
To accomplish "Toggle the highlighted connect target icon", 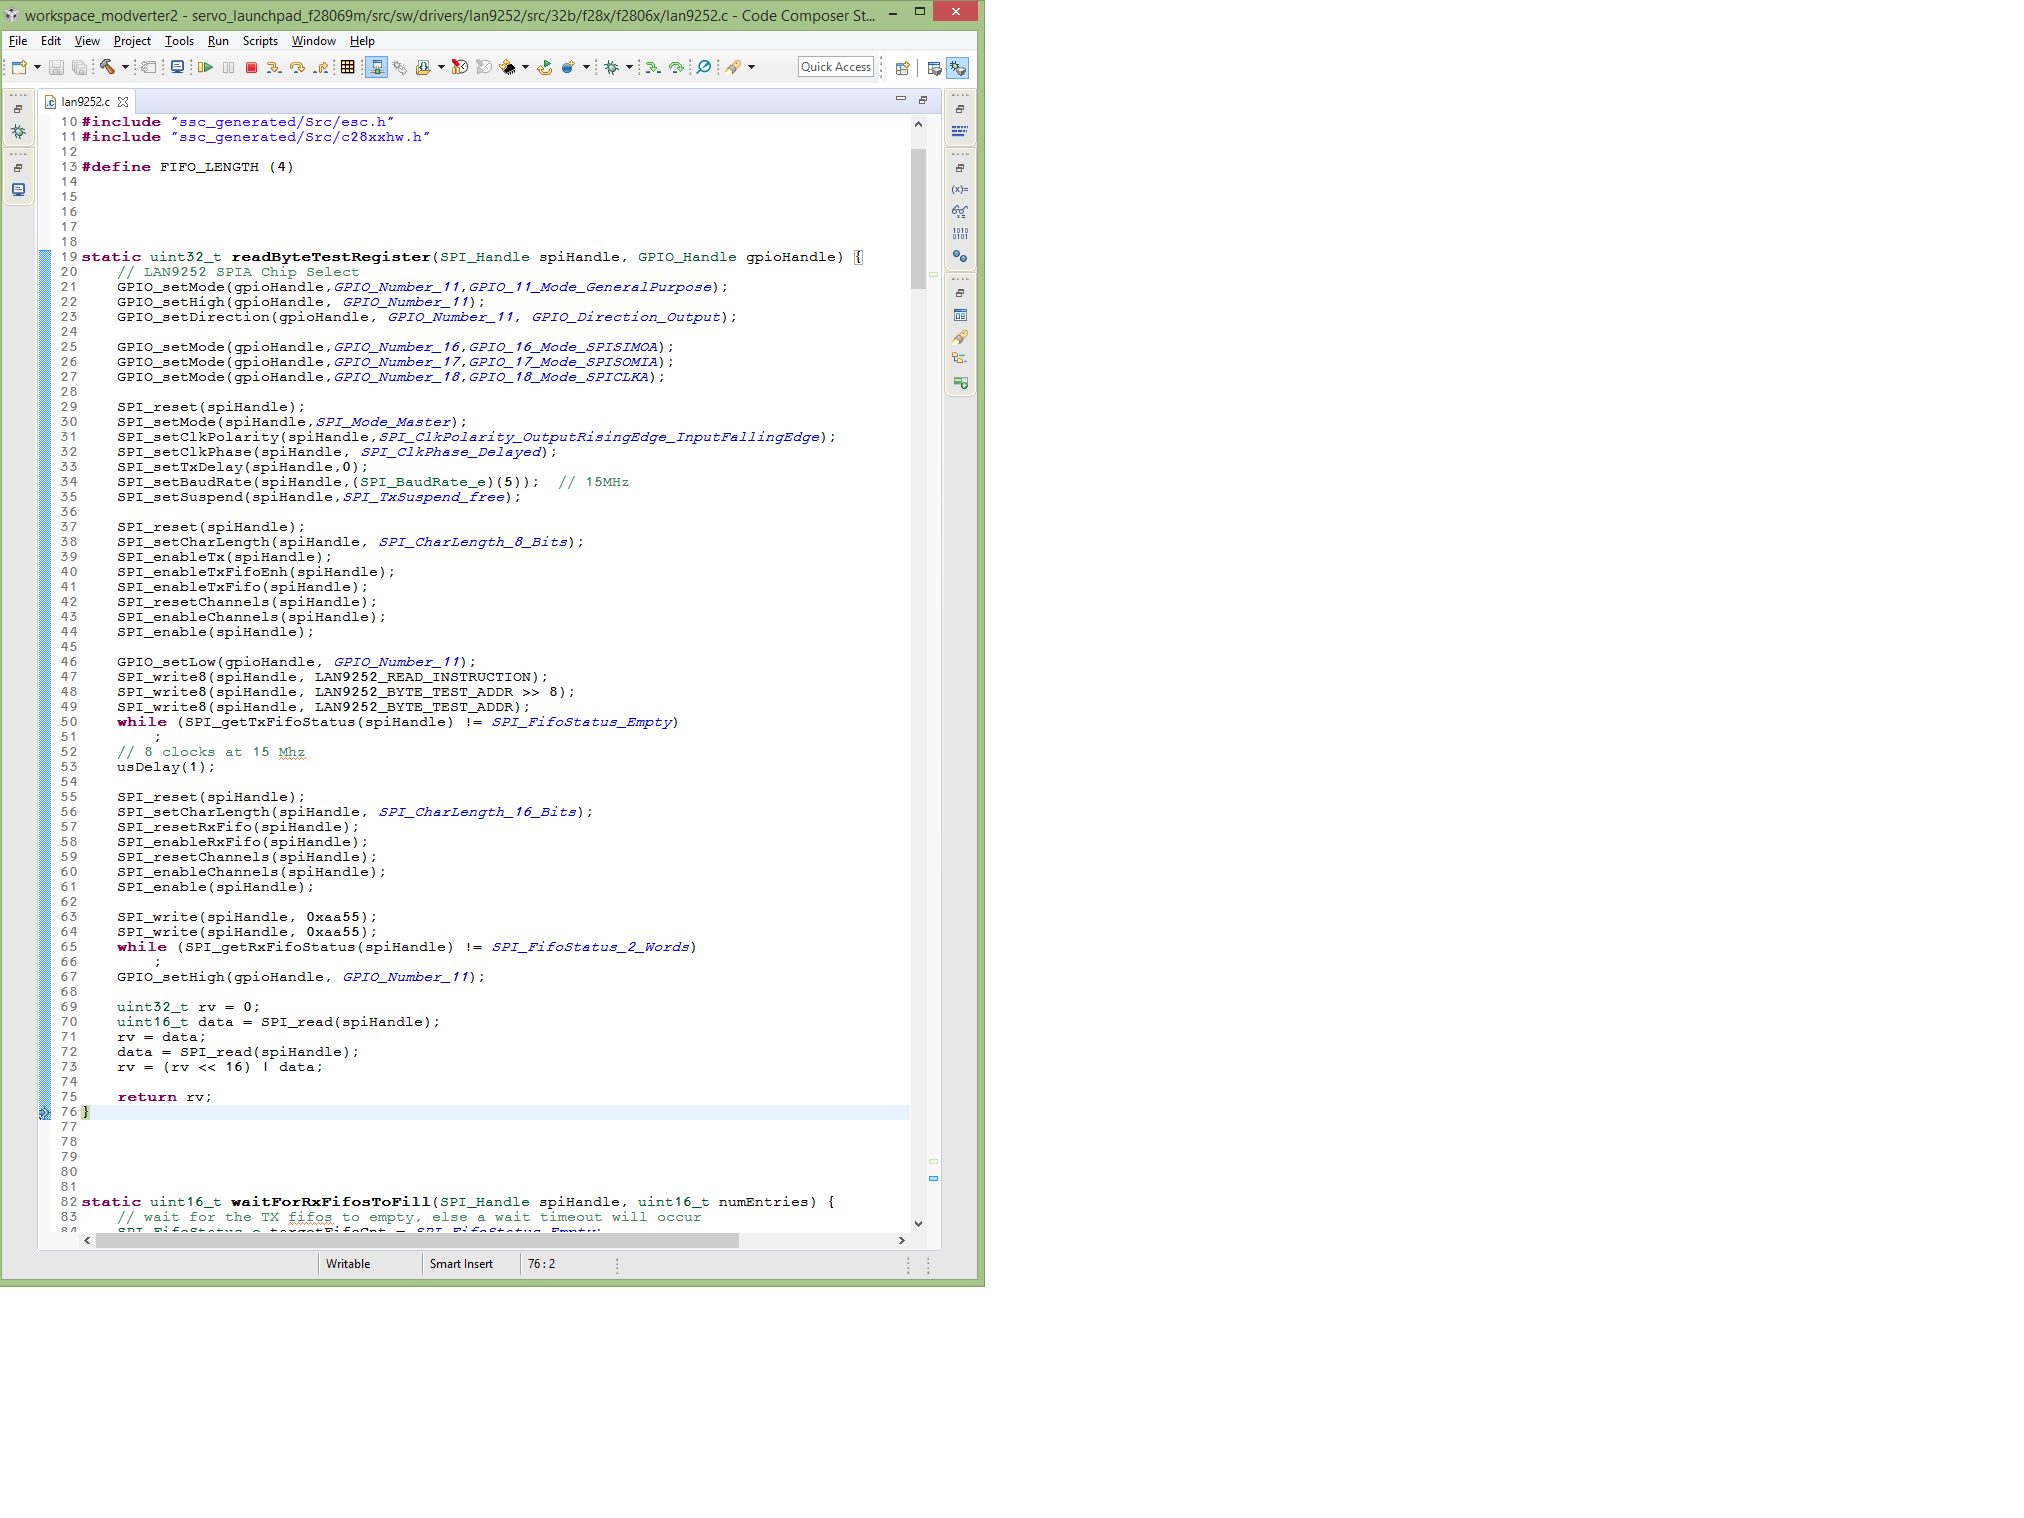I will pos(376,67).
